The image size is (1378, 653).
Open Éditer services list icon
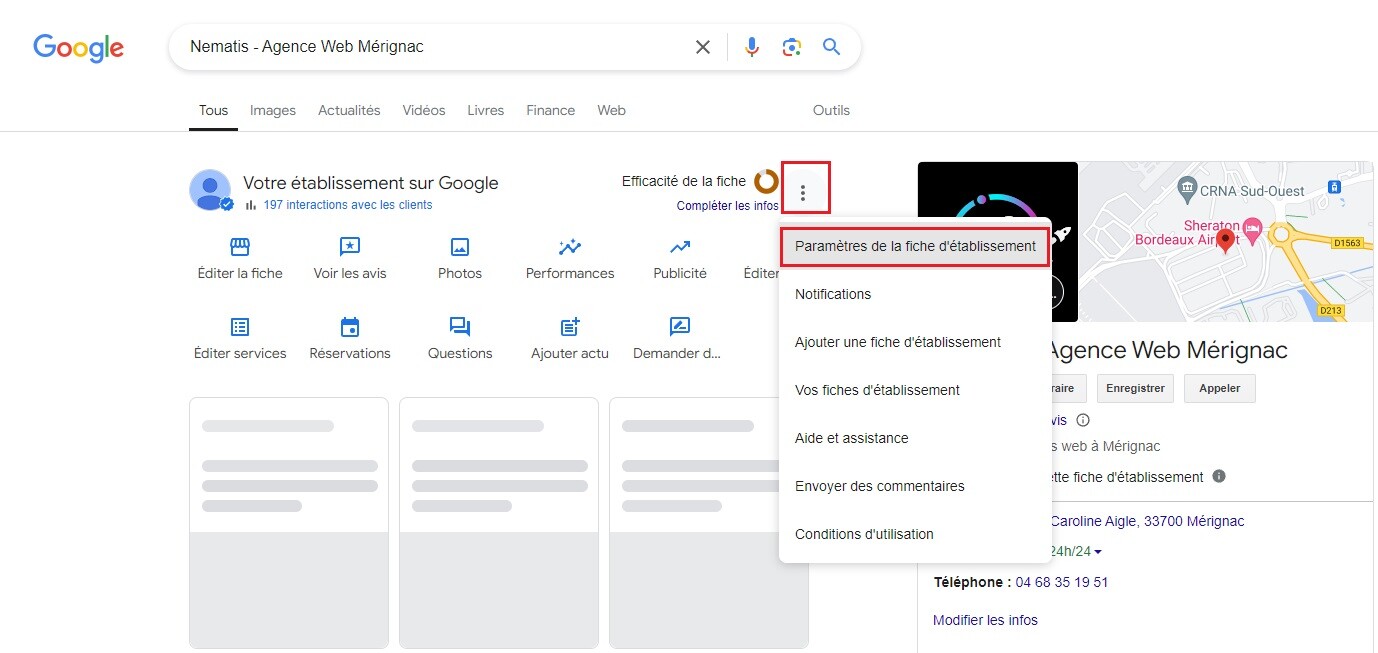pos(240,327)
